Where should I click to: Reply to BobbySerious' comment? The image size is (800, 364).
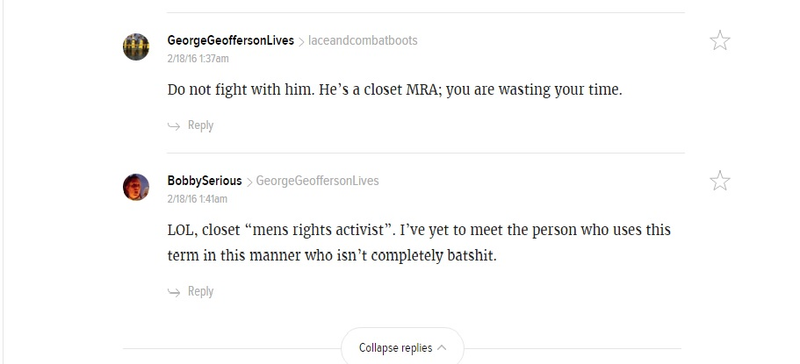(x=201, y=292)
